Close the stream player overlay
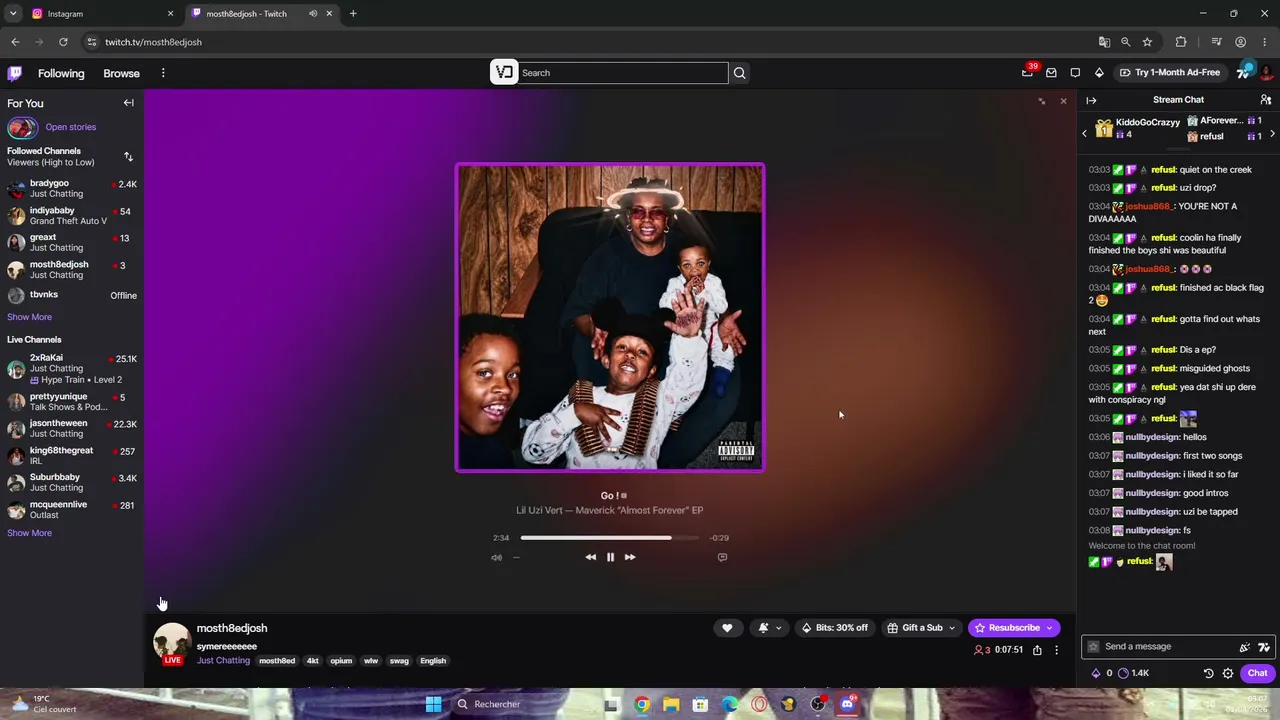1280x720 pixels. point(1063,101)
